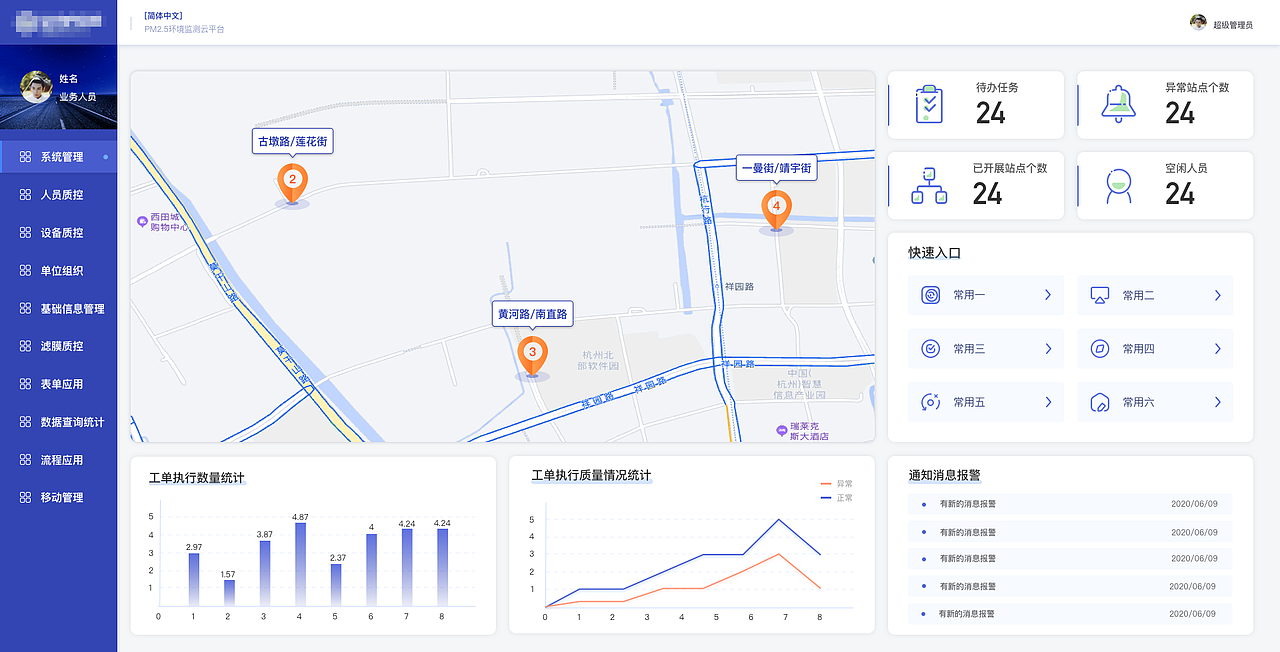Click the 设备质控 grid icon

[25, 233]
